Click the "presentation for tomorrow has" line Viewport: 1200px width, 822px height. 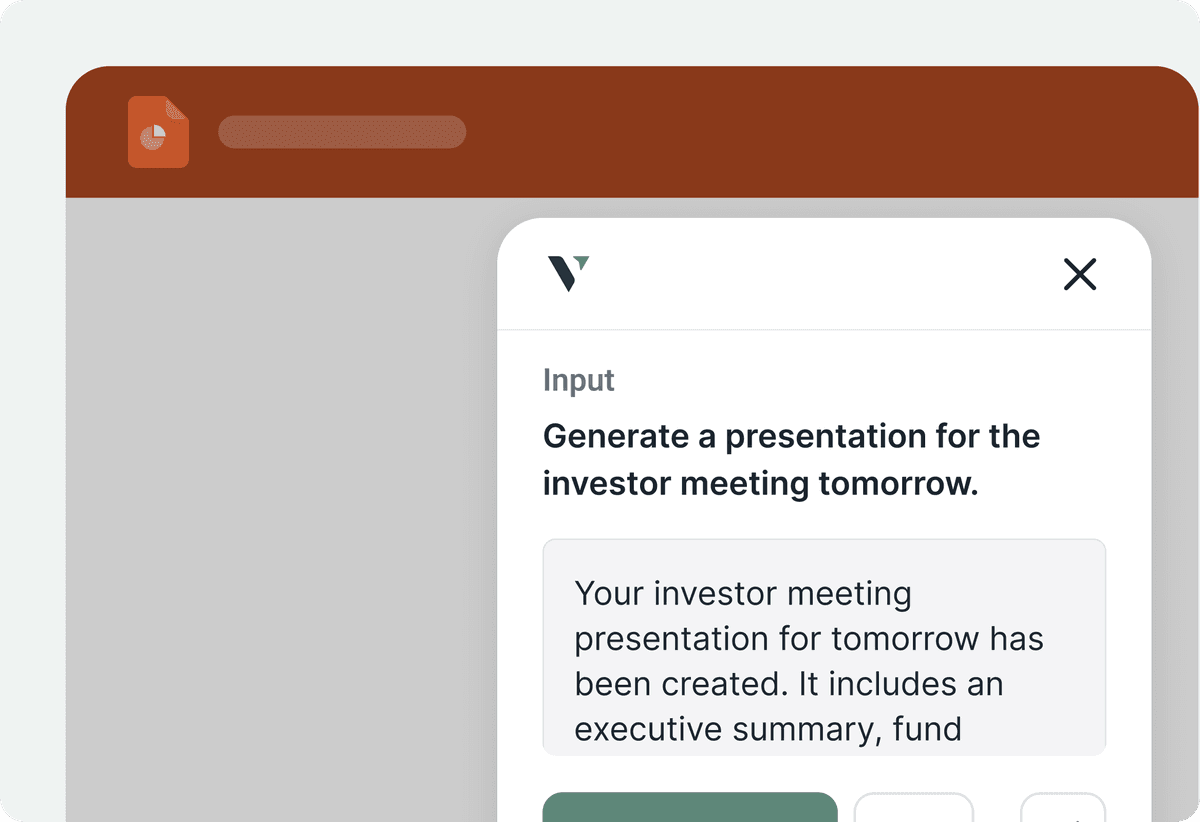(x=809, y=638)
